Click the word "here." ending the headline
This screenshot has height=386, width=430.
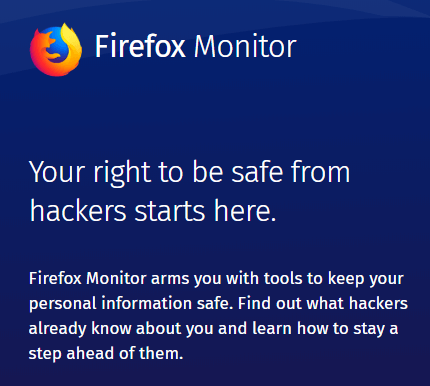point(245,210)
